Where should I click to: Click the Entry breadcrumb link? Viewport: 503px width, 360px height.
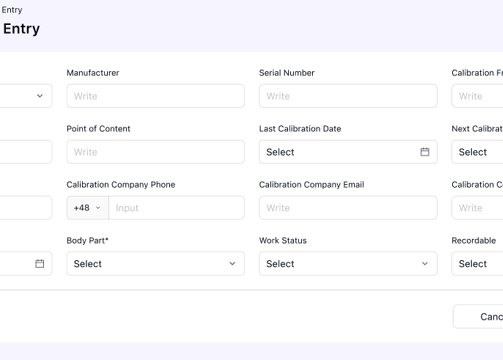point(12,10)
